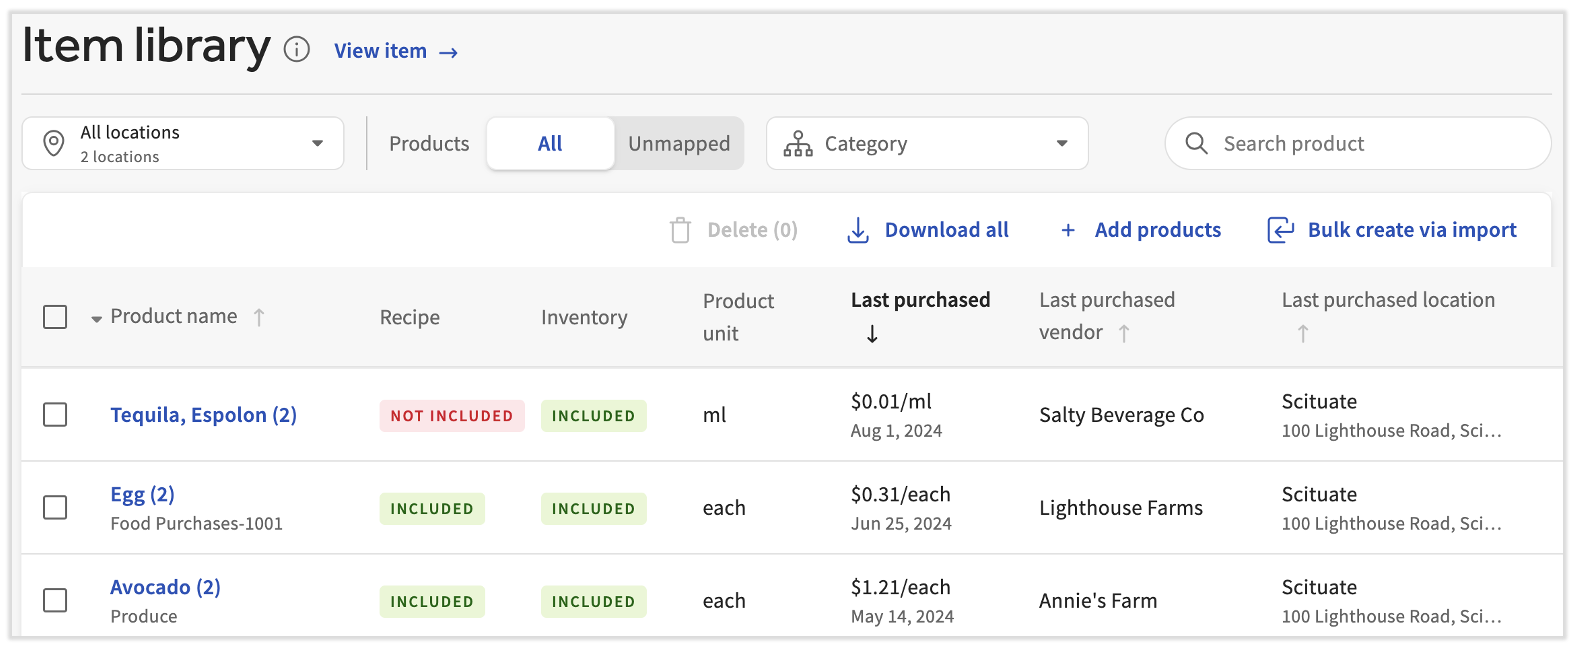Type in the Search product field
Screen dimensions: 1576x650
1370,144
